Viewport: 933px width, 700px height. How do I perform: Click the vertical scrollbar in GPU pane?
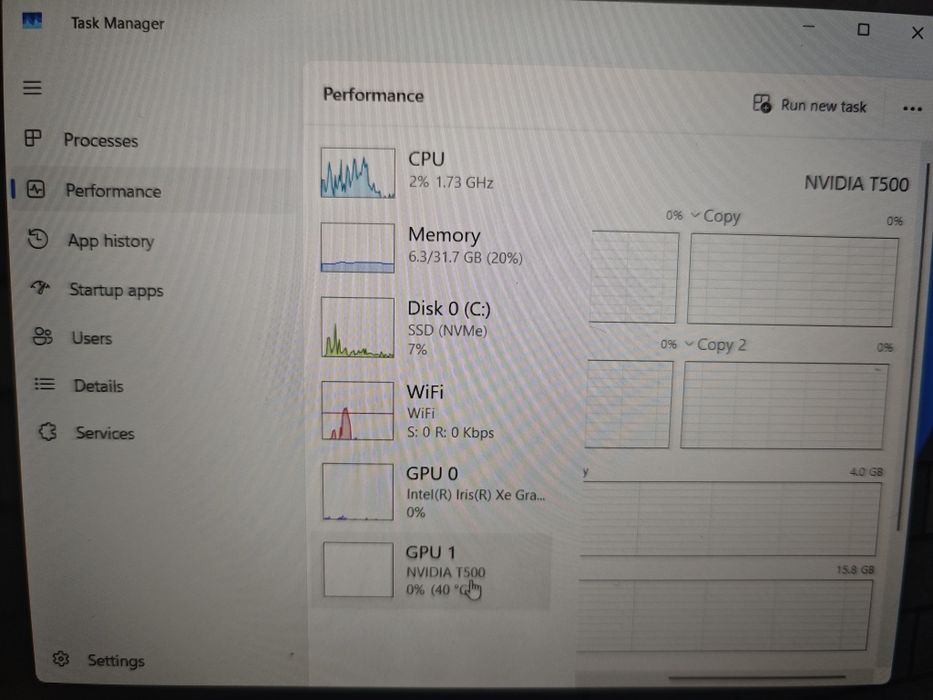(912, 345)
